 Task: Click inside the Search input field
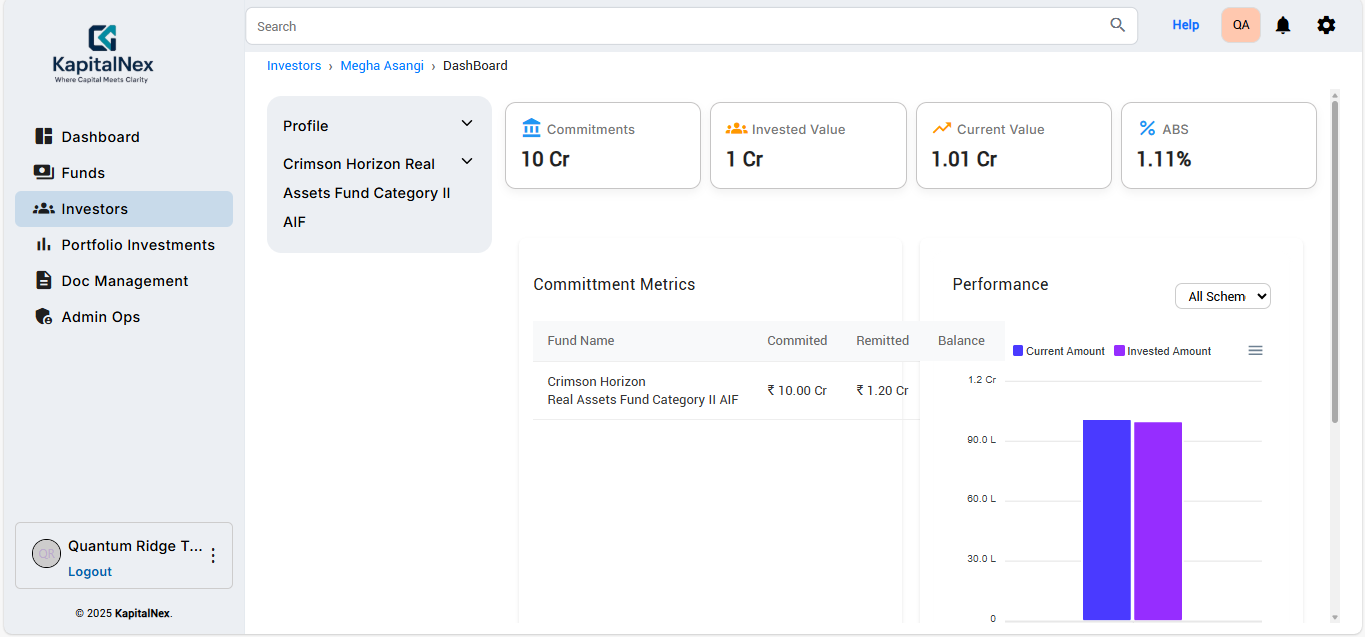click(680, 26)
